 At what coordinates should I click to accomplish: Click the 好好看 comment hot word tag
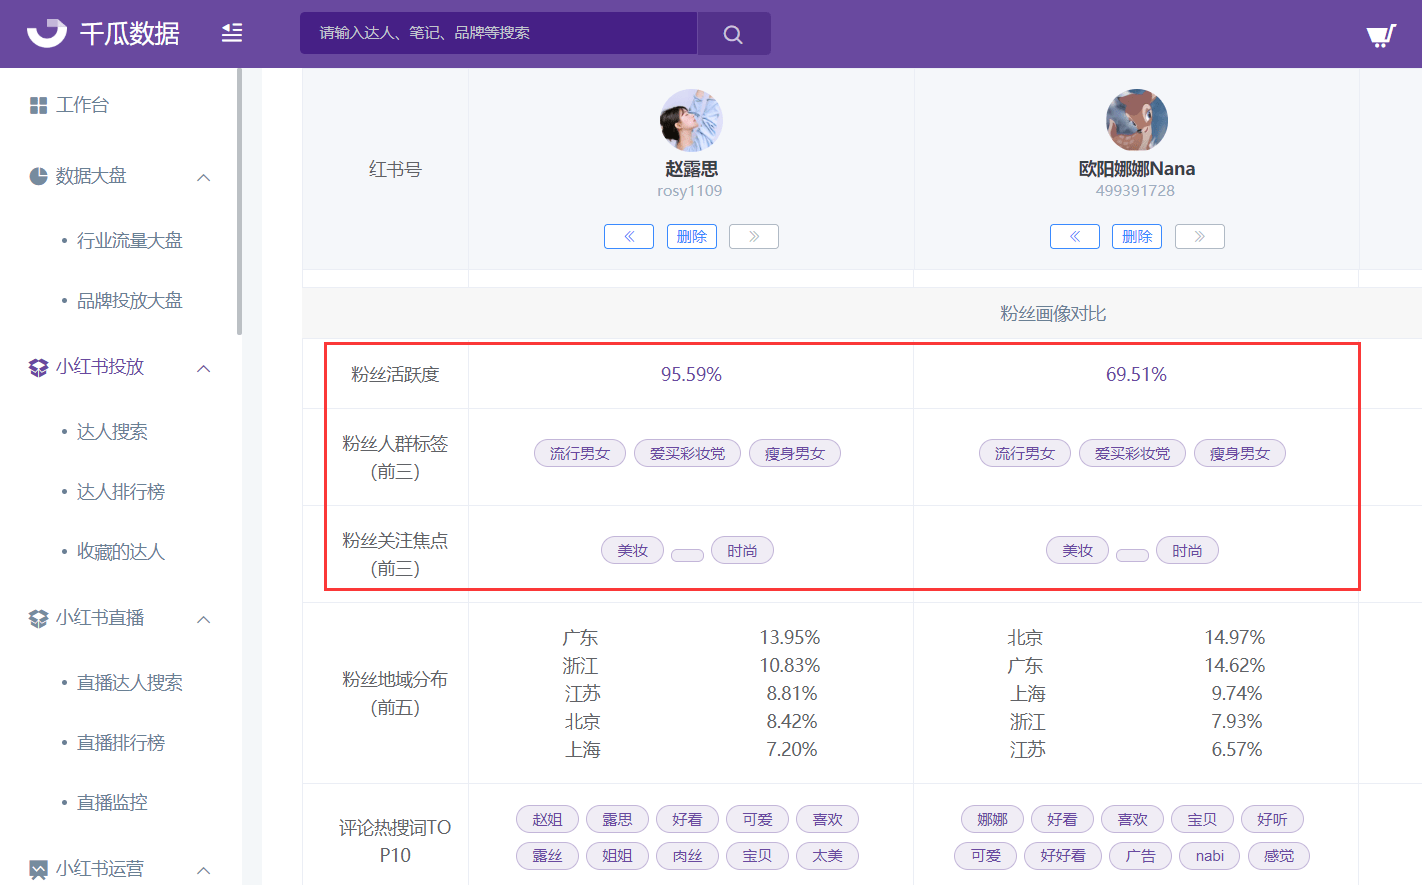pos(1063,855)
